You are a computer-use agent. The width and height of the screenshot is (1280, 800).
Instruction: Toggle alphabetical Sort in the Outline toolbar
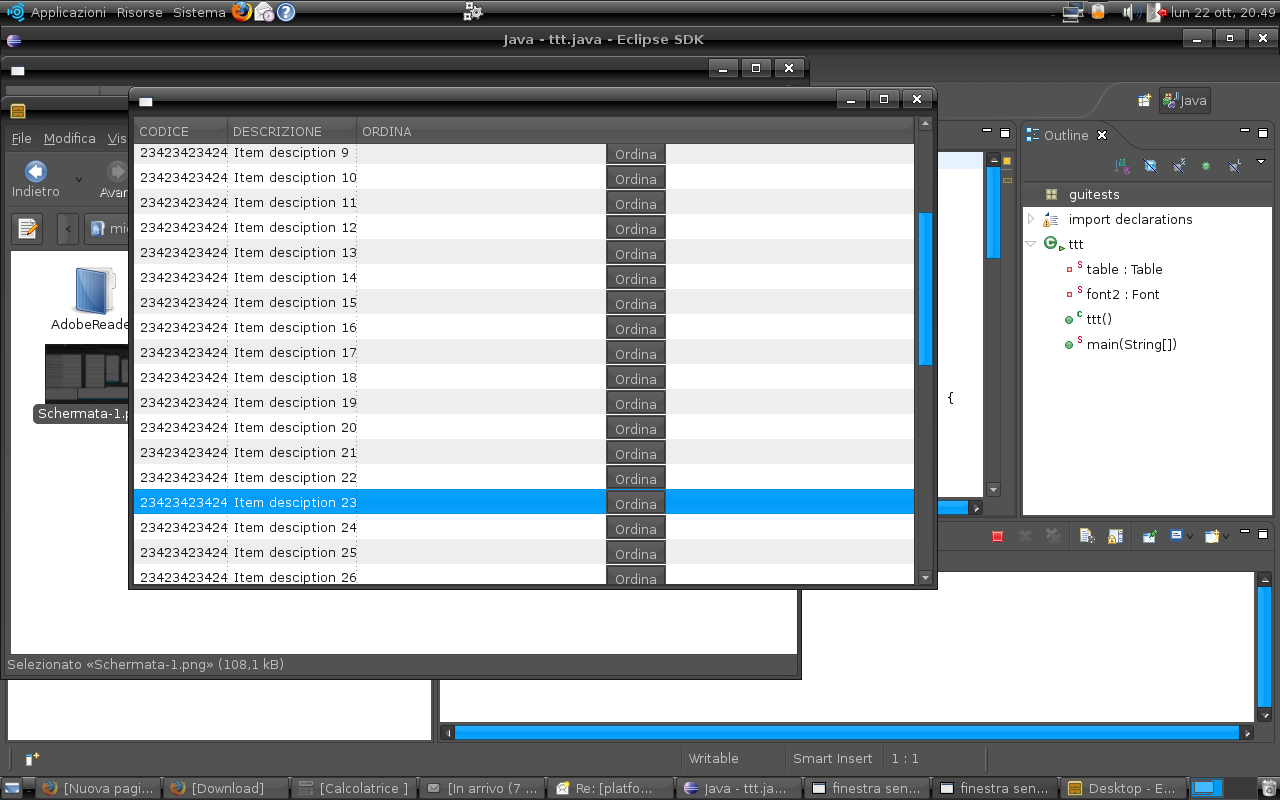click(x=1123, y=166)
